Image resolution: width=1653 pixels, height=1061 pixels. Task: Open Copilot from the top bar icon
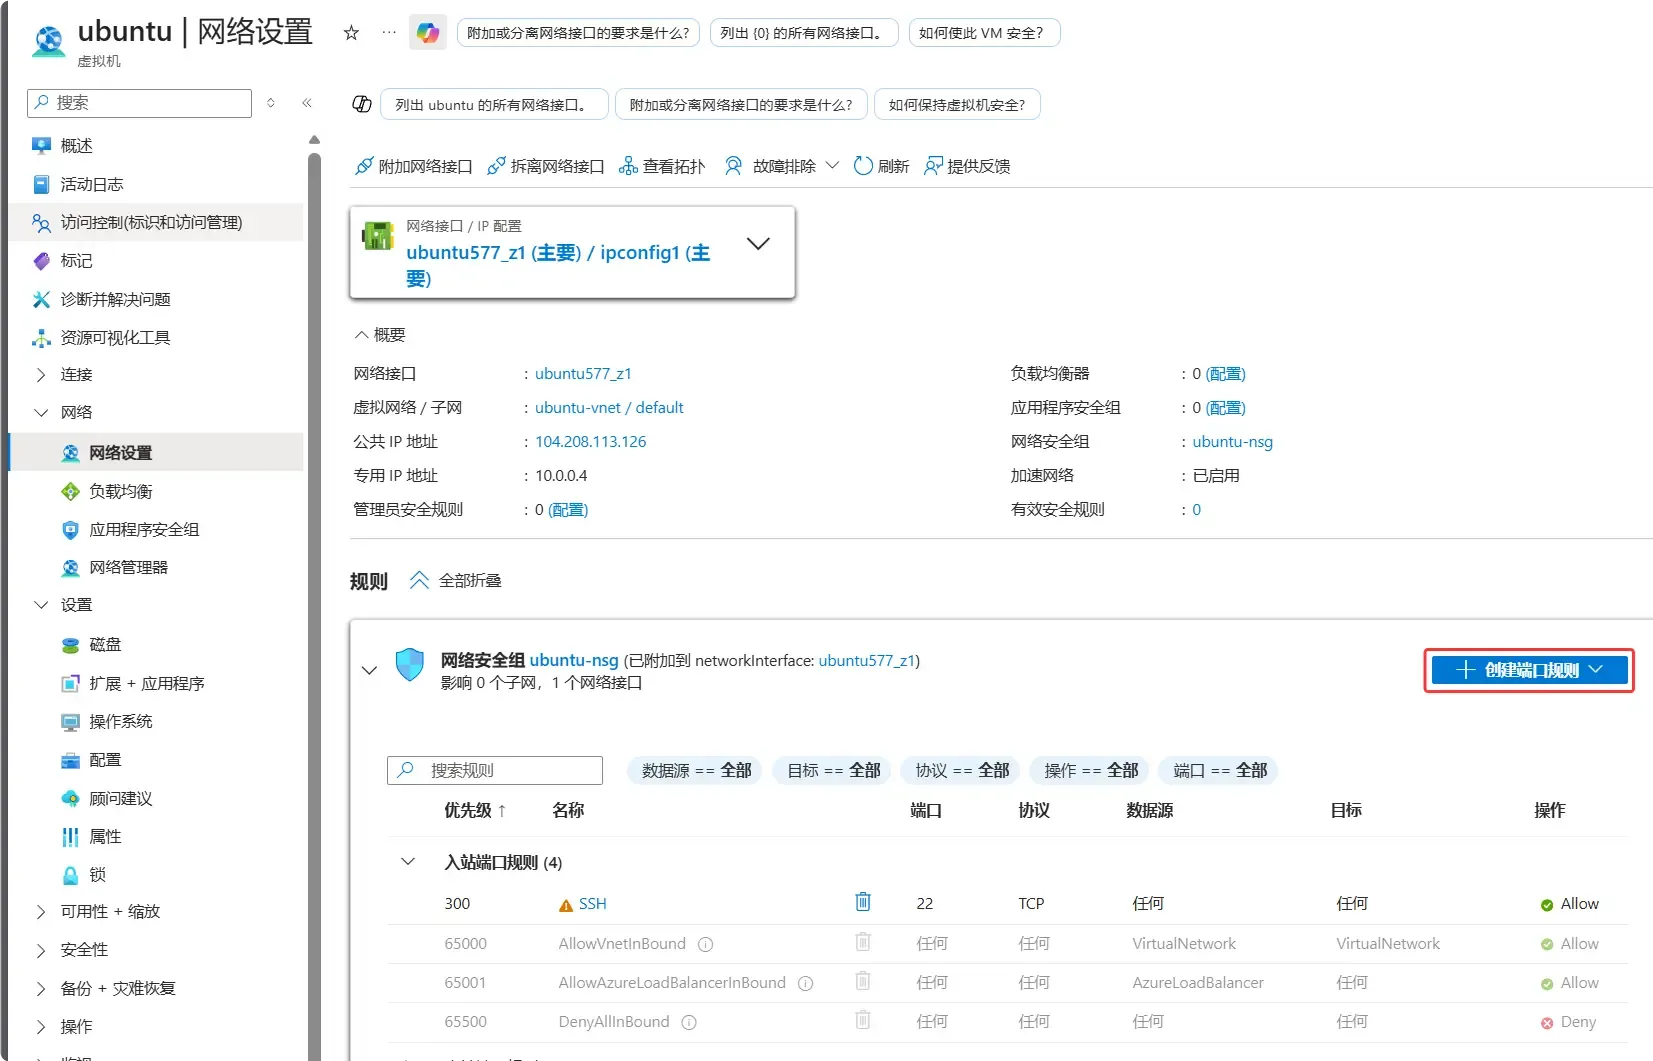tap(427, 32)
